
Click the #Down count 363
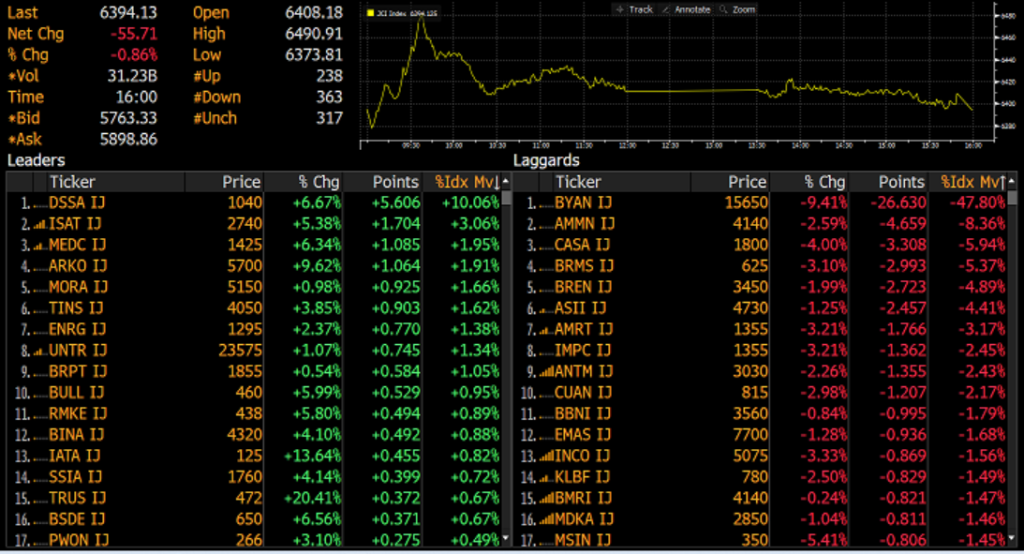pyautogui.click(x=328, y=97)
